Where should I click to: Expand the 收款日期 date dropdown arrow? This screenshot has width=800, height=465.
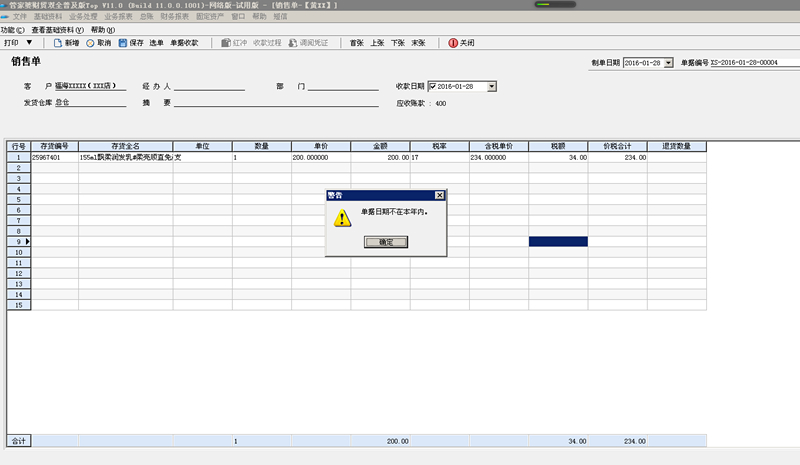pyautogui.click(x=491, y=87)
